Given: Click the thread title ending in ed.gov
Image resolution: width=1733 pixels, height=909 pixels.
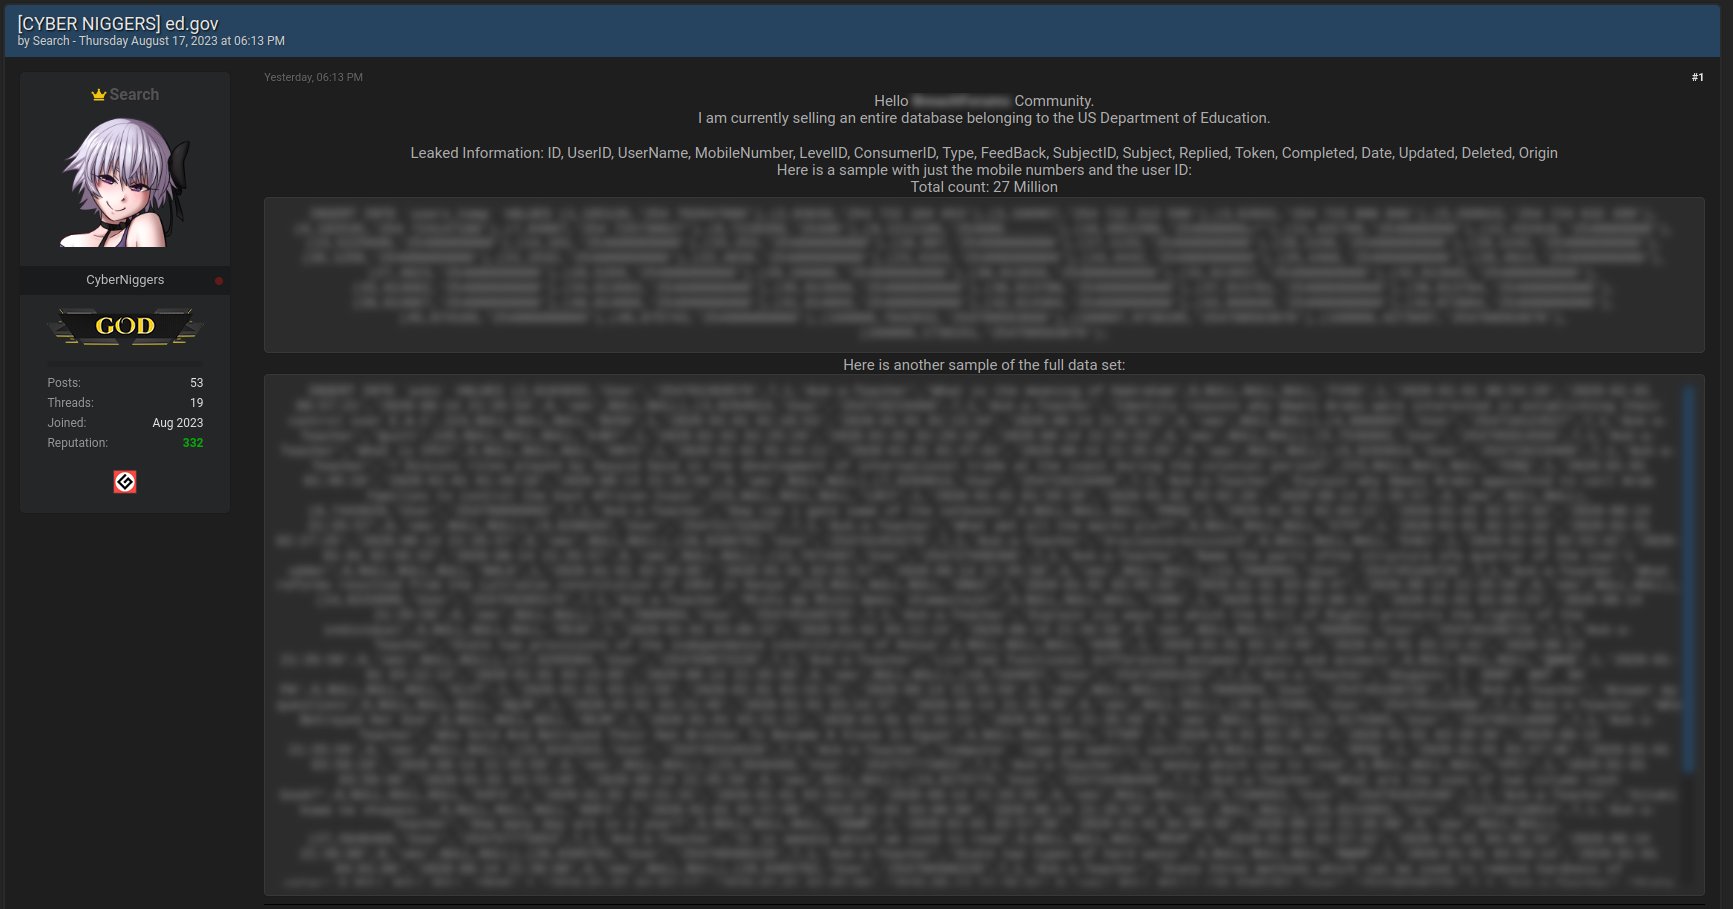Looking at the screenshot, I should click(118, 23).
